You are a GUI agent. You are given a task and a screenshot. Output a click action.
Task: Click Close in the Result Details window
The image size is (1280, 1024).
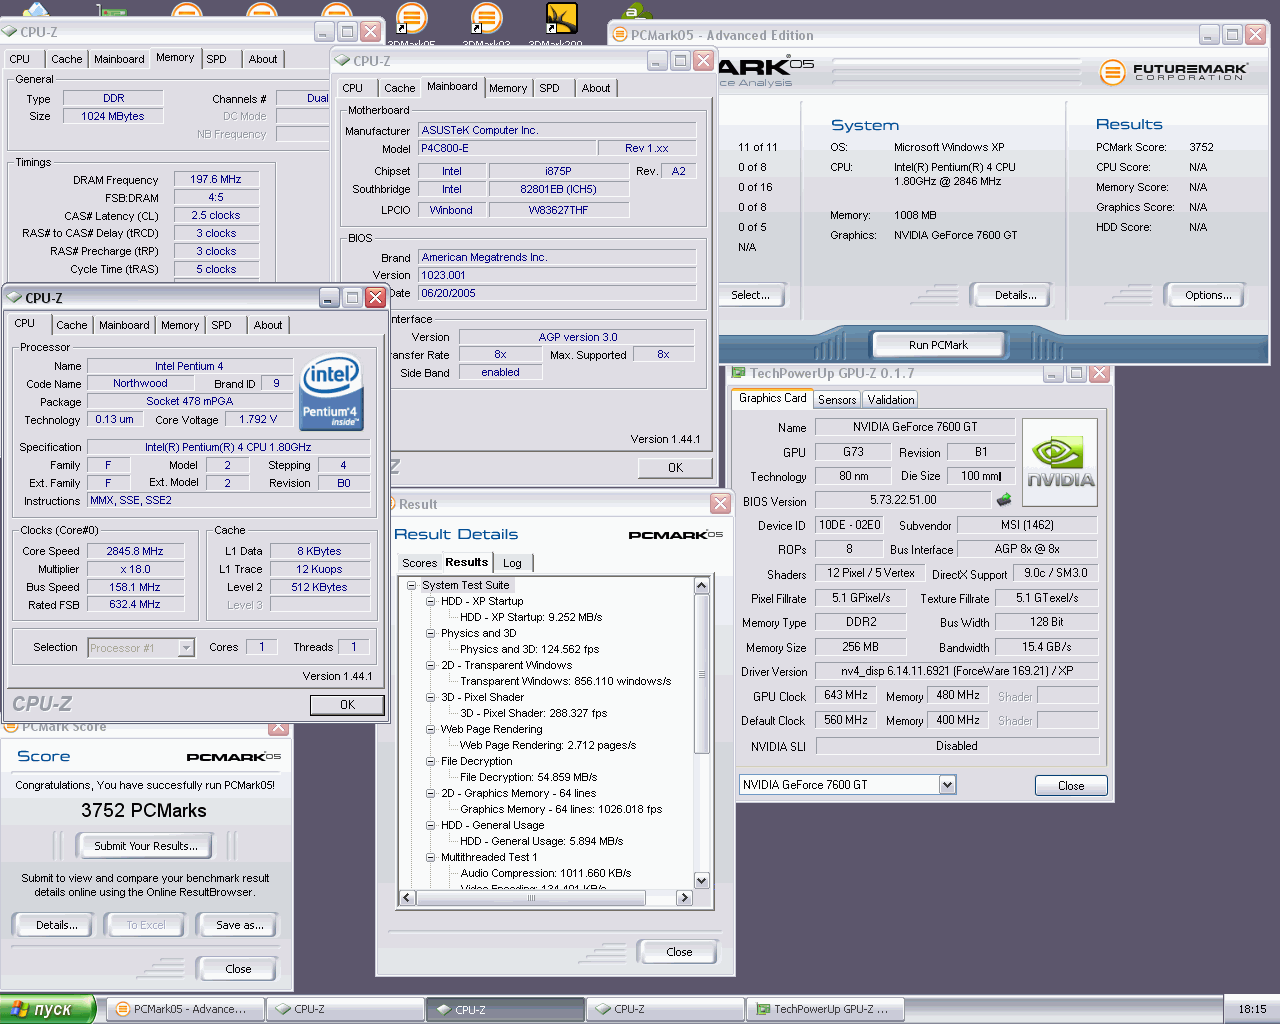point(679,952)
